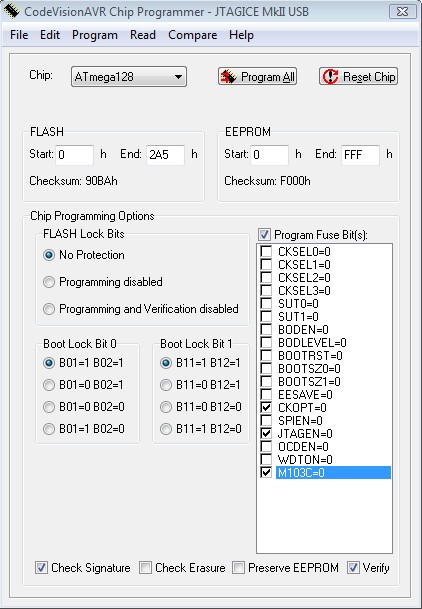Image resolution: width=422 pixels, height=609 pixels.
Task: Uncheck the JTAGEN=0 fuse bit
Action: (x=266, y=433)
